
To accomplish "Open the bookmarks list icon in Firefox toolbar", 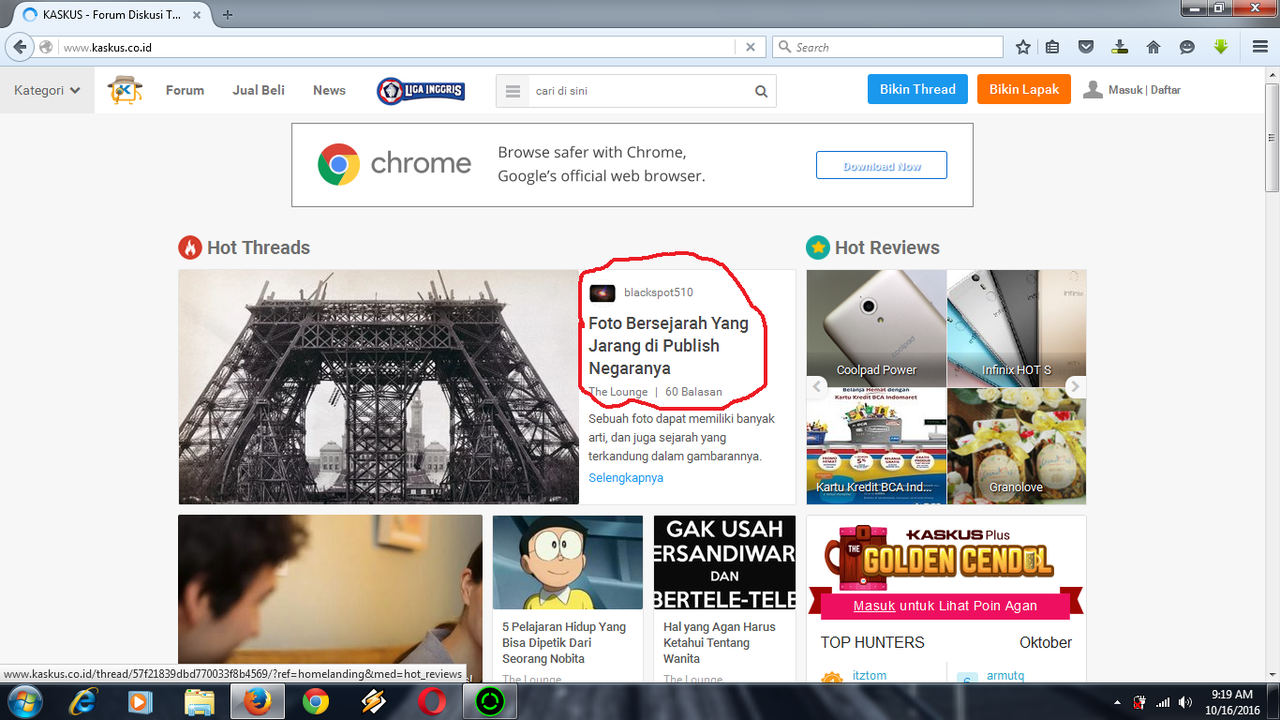I will click(x=1052, y=47).
